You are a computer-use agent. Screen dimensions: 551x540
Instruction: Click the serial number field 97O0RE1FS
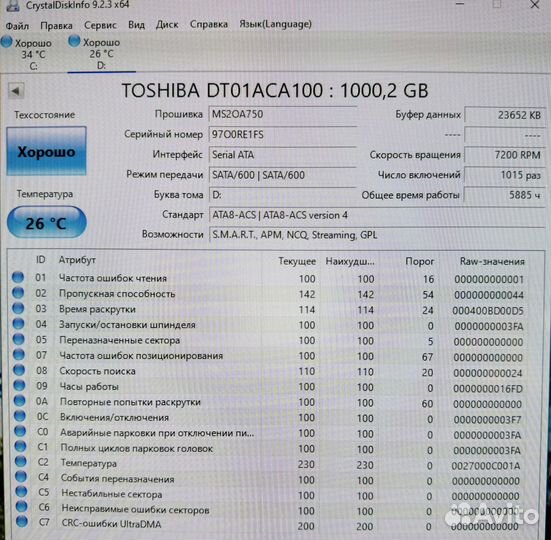[x=283, y=135]
